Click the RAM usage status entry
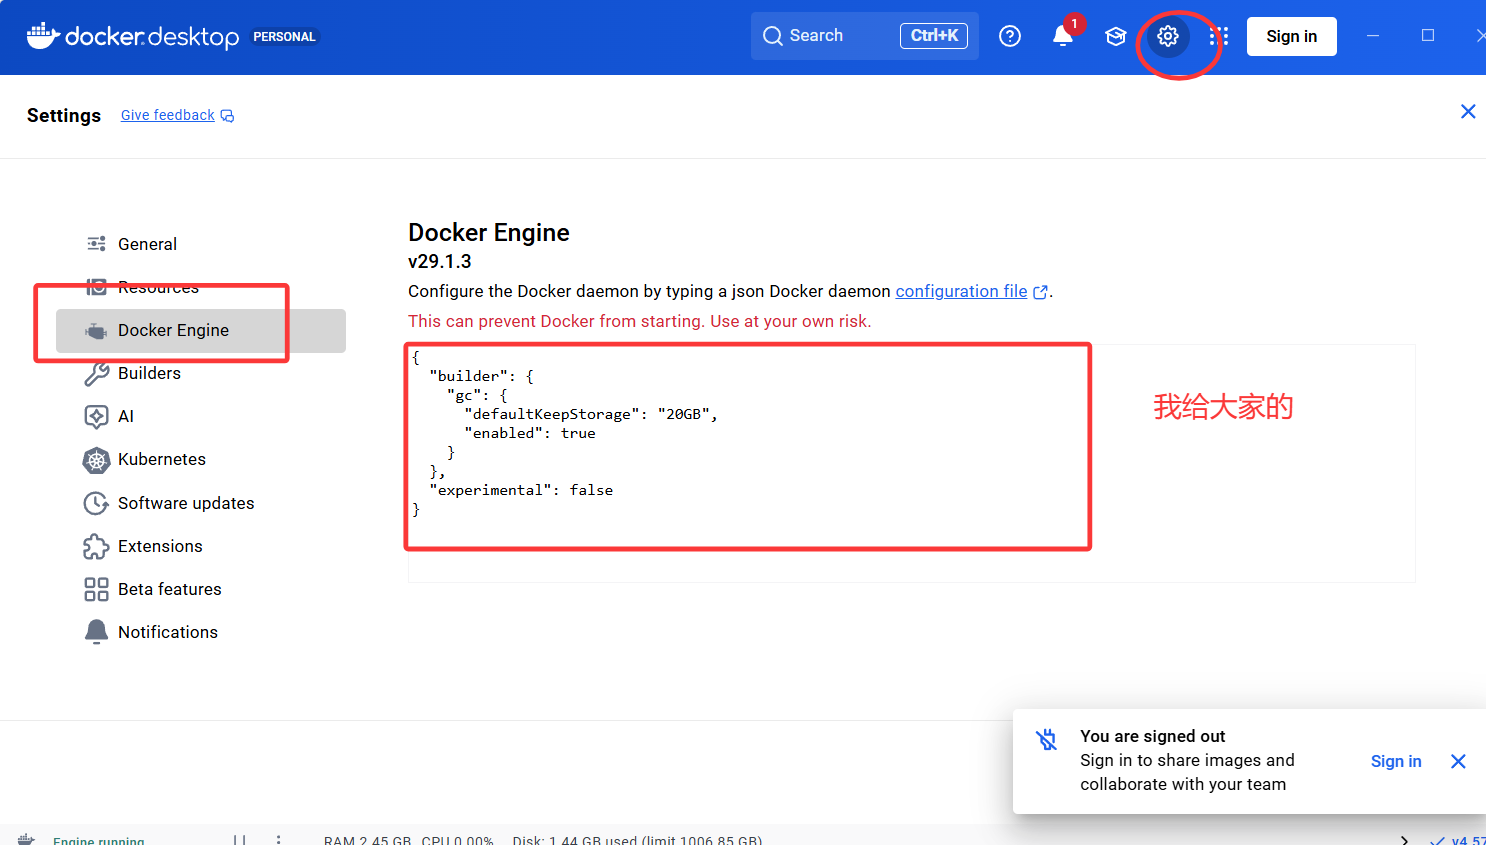The image size is (1486, 845). coord(367,840)
